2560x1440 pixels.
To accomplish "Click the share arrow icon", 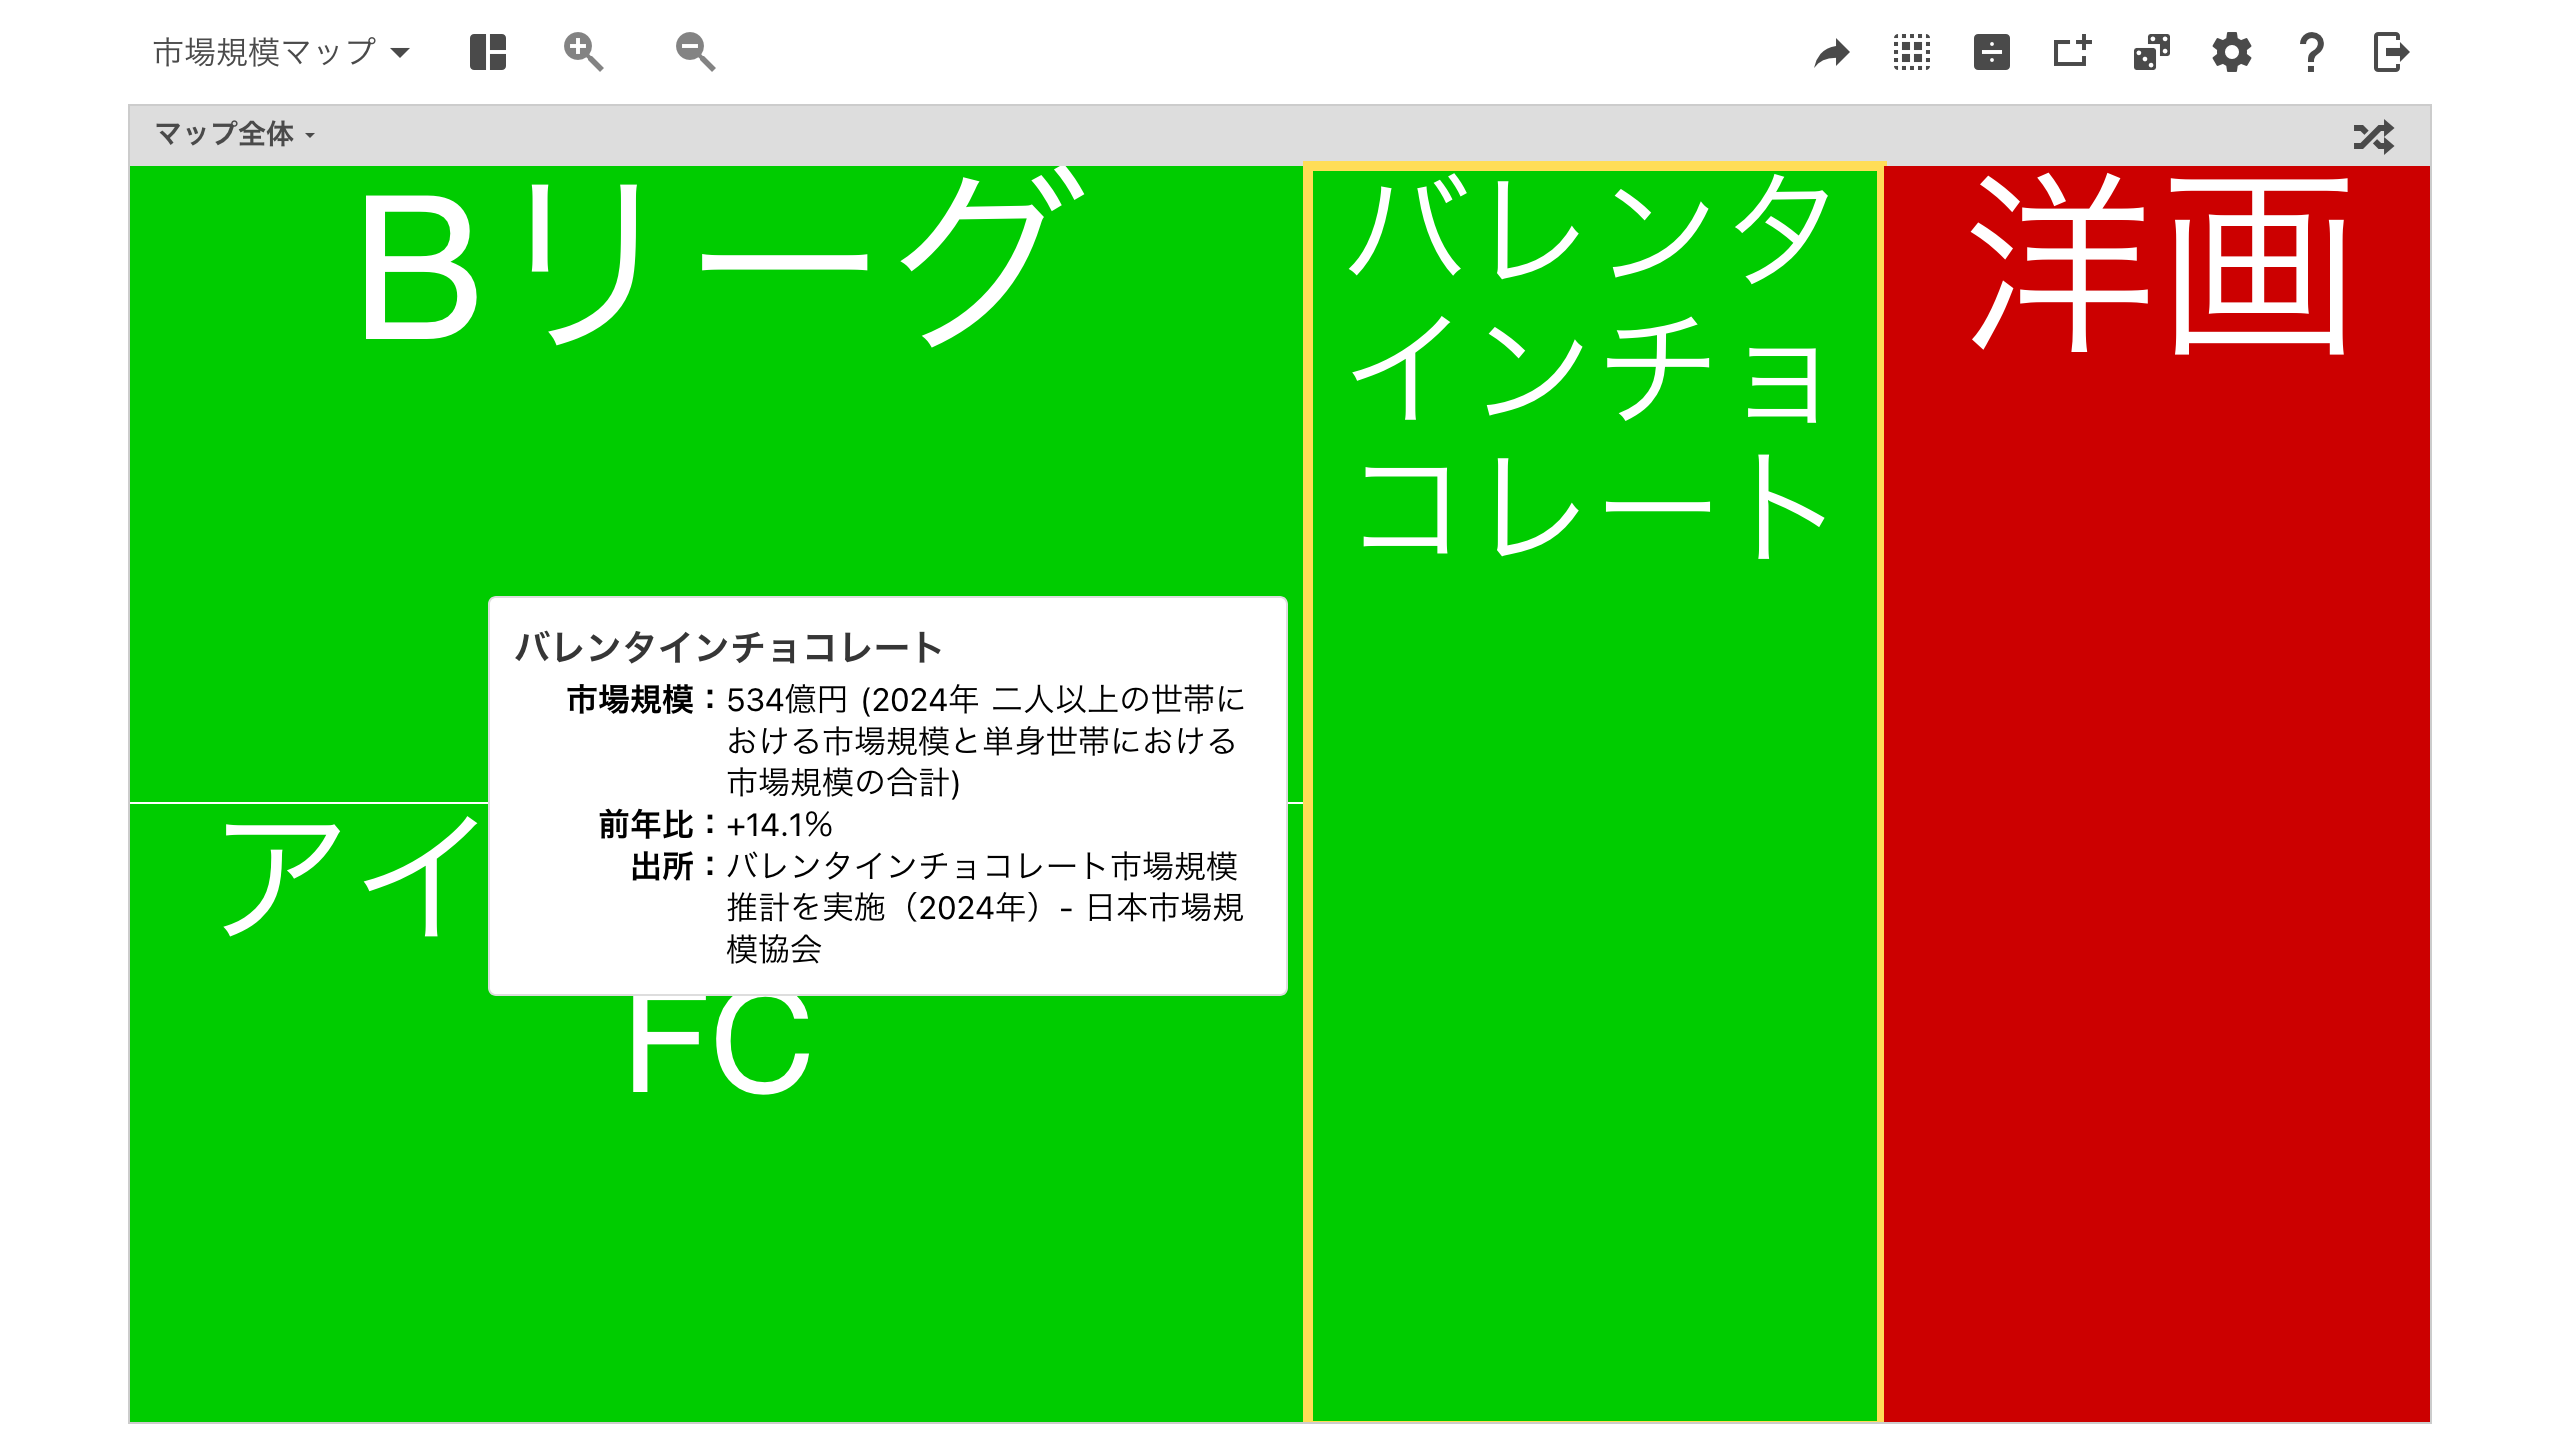I will [x=1832, y=52].
